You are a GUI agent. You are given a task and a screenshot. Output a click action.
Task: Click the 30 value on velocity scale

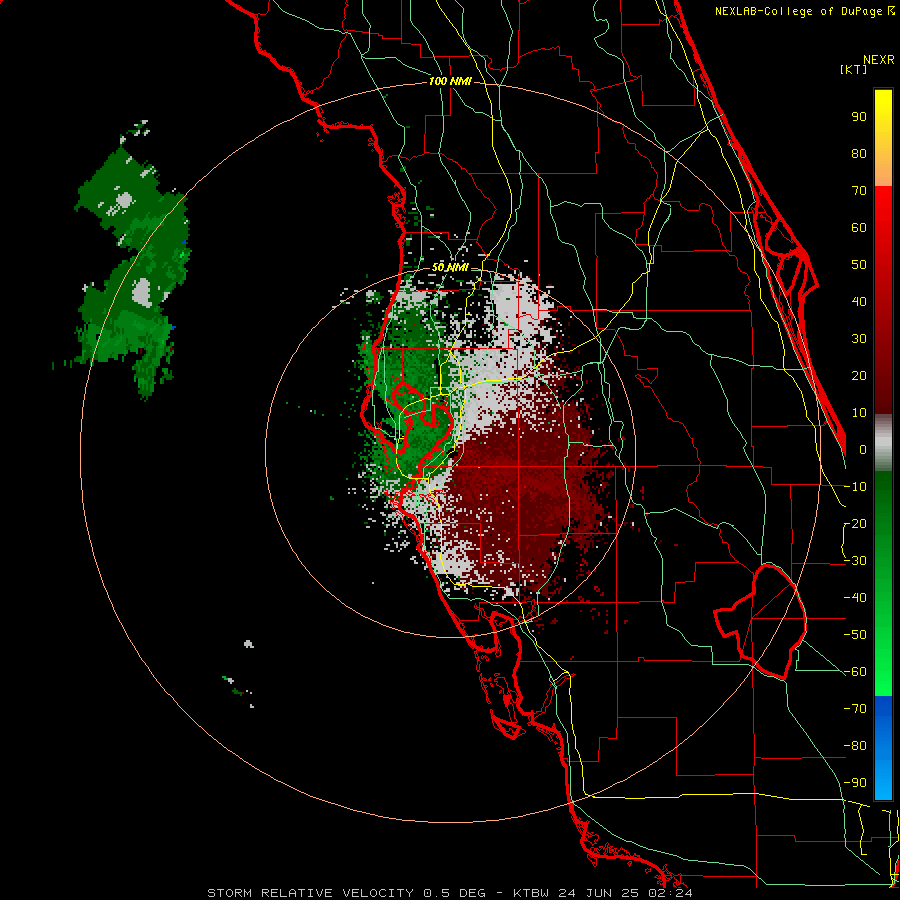click(x=859, y=339)
